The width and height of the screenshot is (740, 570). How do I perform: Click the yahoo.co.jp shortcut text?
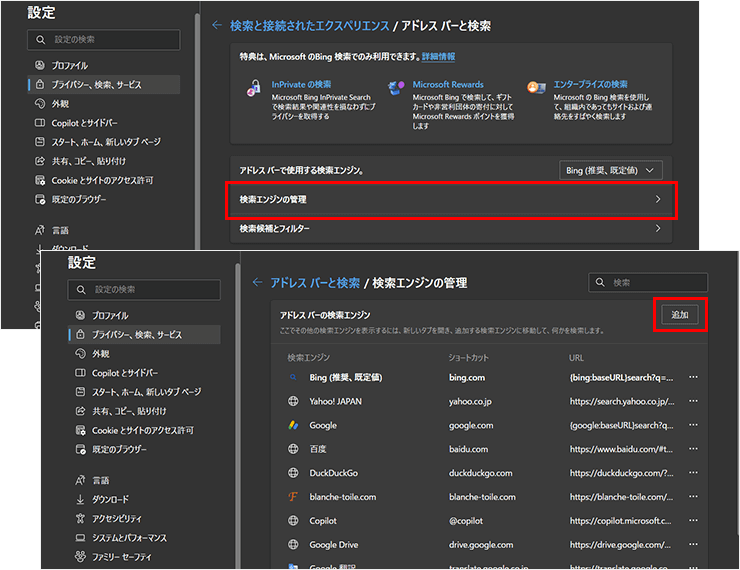click(470, 402)
